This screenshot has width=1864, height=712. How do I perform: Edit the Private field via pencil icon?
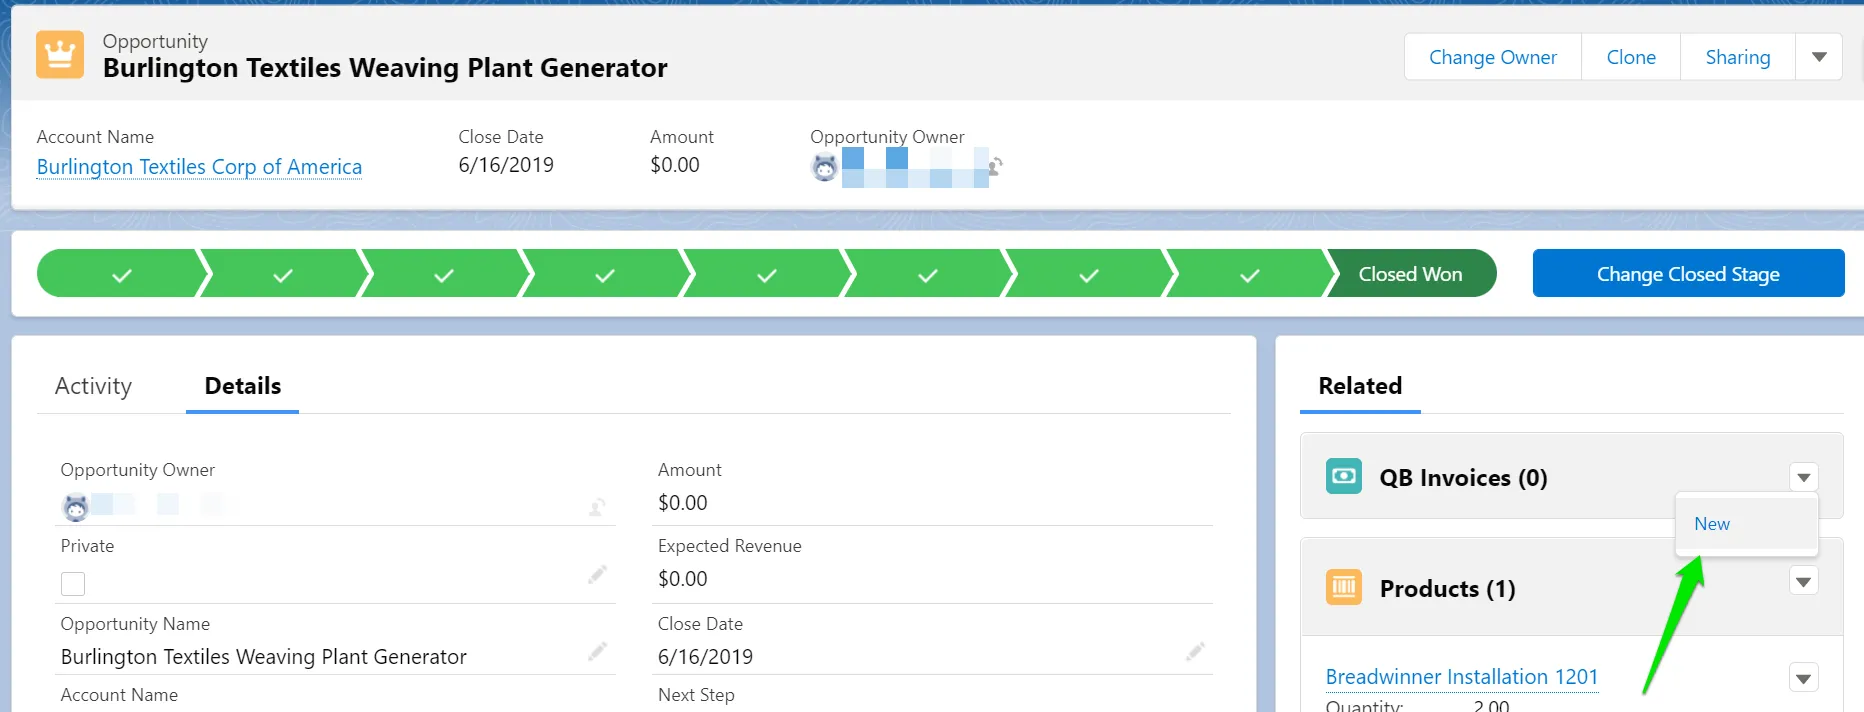coord(597,574)
